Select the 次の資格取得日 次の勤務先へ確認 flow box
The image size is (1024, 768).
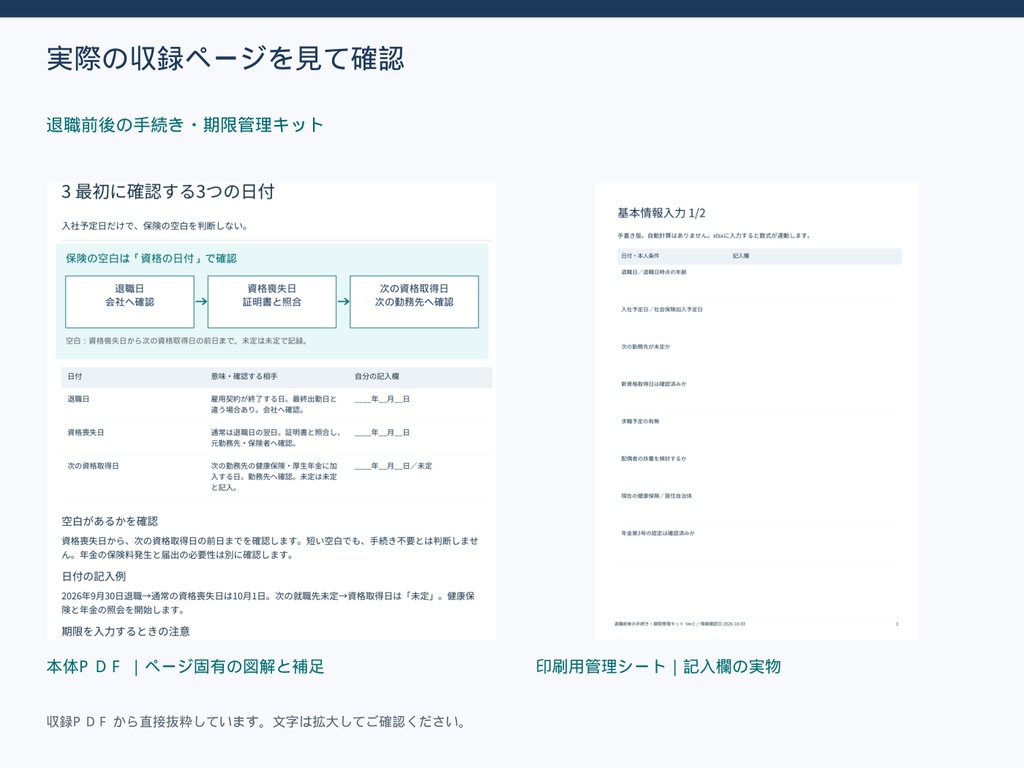tap(414, 302)
